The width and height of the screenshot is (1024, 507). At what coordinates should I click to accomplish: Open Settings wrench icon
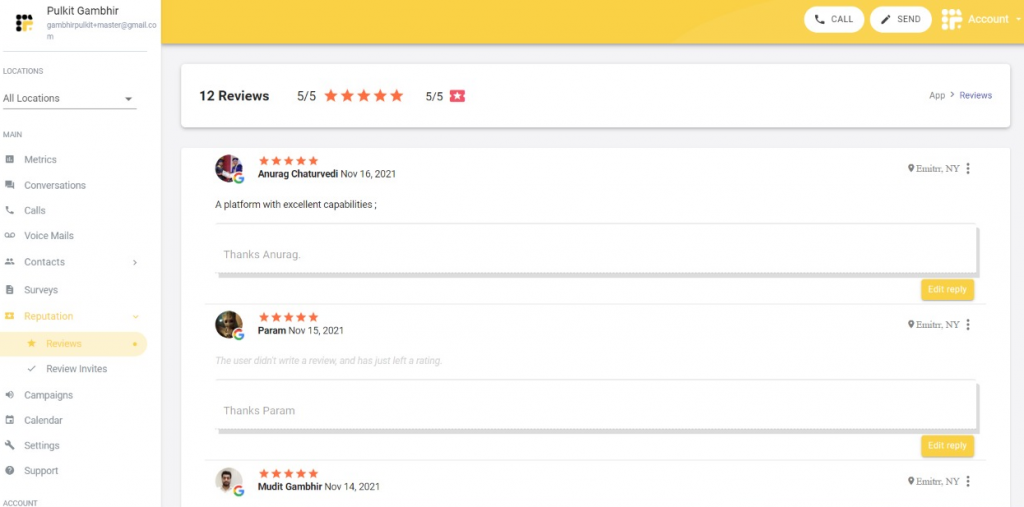(x=10, y=445)
